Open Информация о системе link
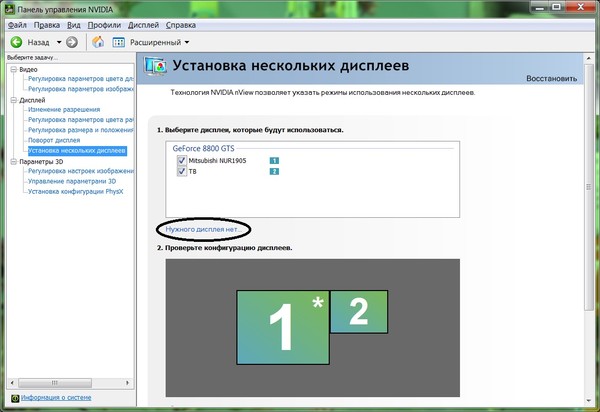 coord(56,397)
